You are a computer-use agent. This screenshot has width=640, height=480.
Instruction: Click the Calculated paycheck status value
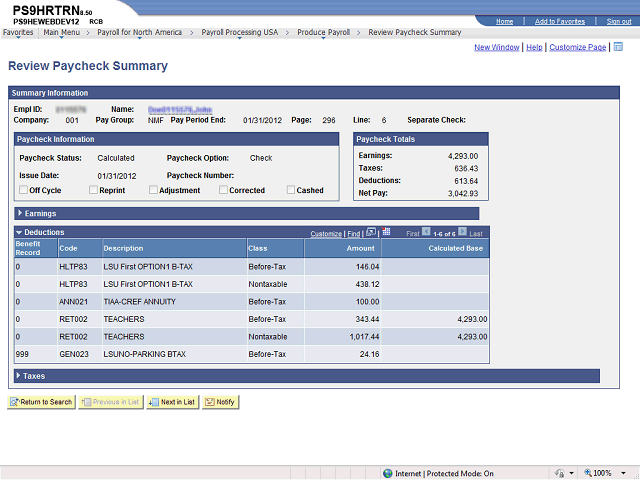(x=116, y=158)
